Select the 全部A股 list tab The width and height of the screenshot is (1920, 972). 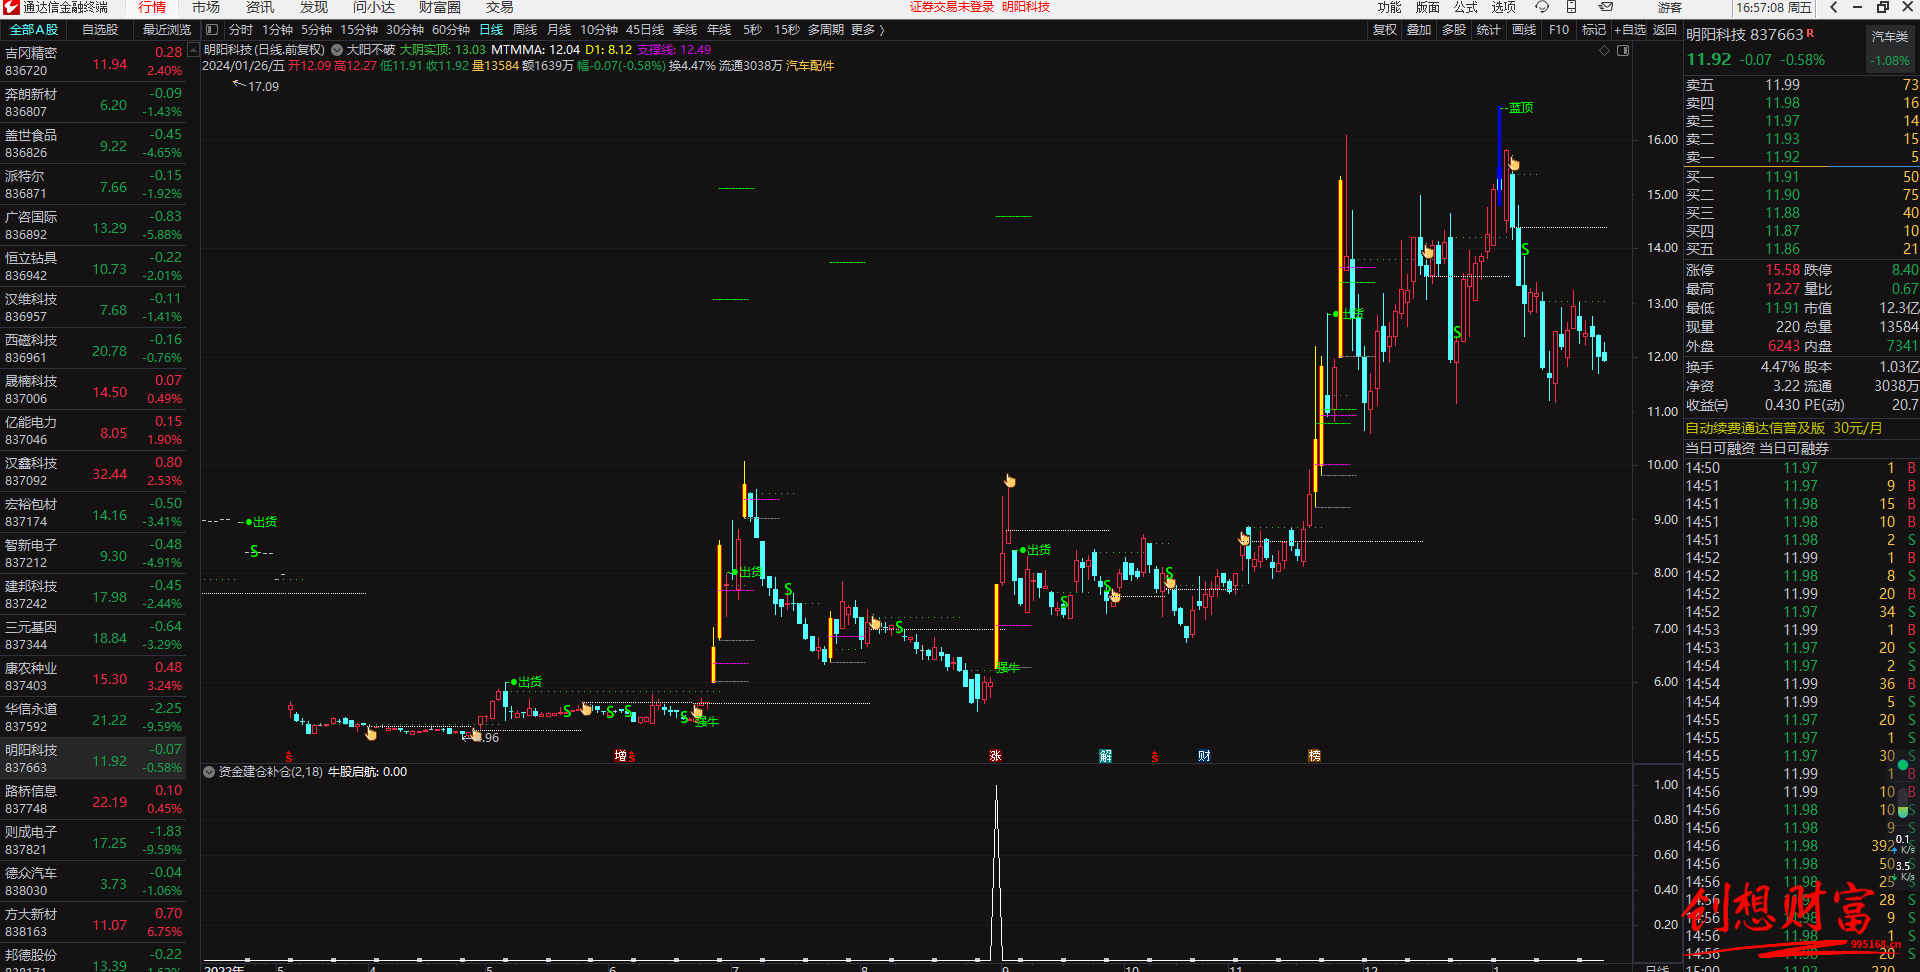[x=34, y=30]
